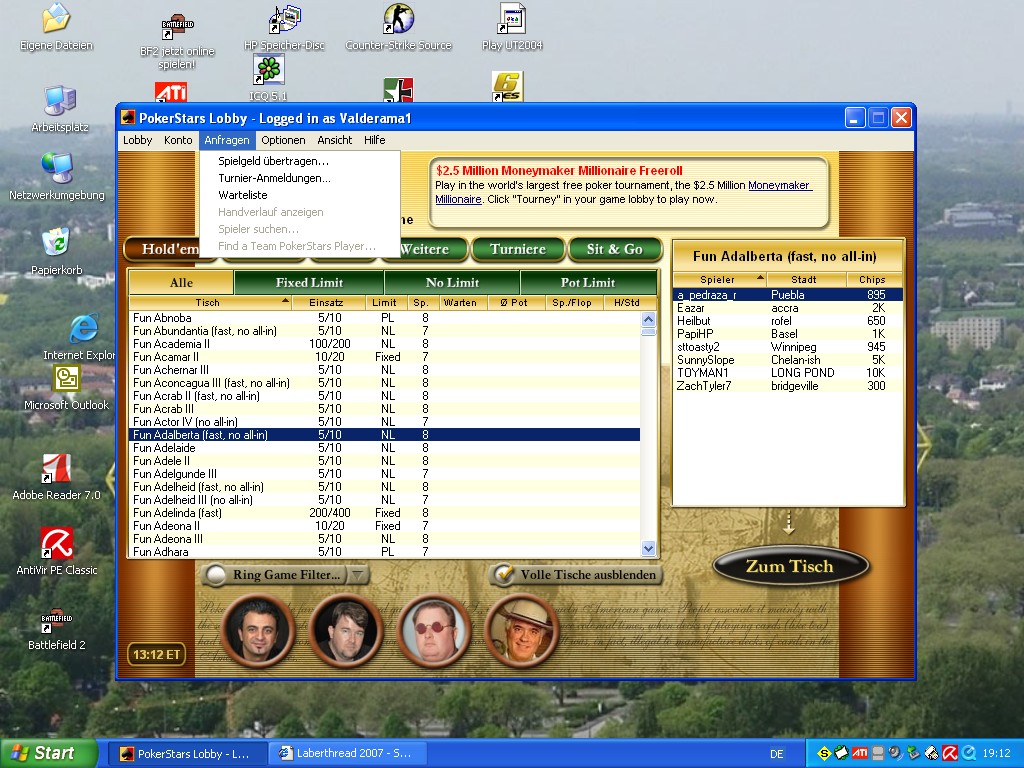Image resolution: width=1024 pixels, height=768 pixels.
Task: Open the Papierkorb recycle bin icon
Action: click(56, 243)
